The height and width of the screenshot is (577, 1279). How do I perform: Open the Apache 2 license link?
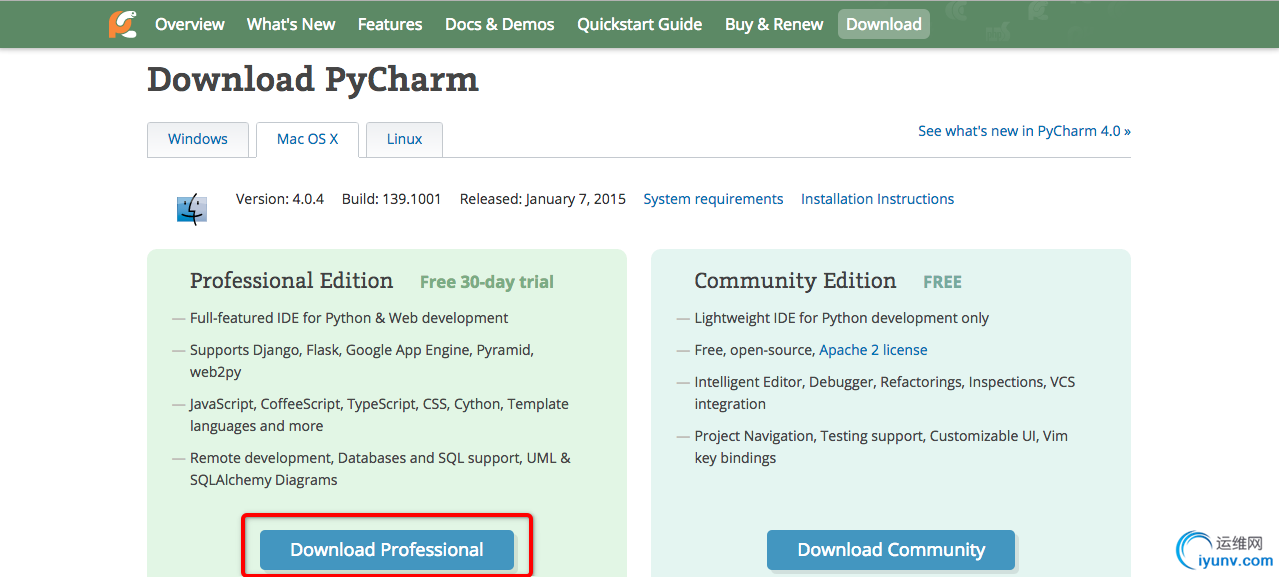coord(873,350)
